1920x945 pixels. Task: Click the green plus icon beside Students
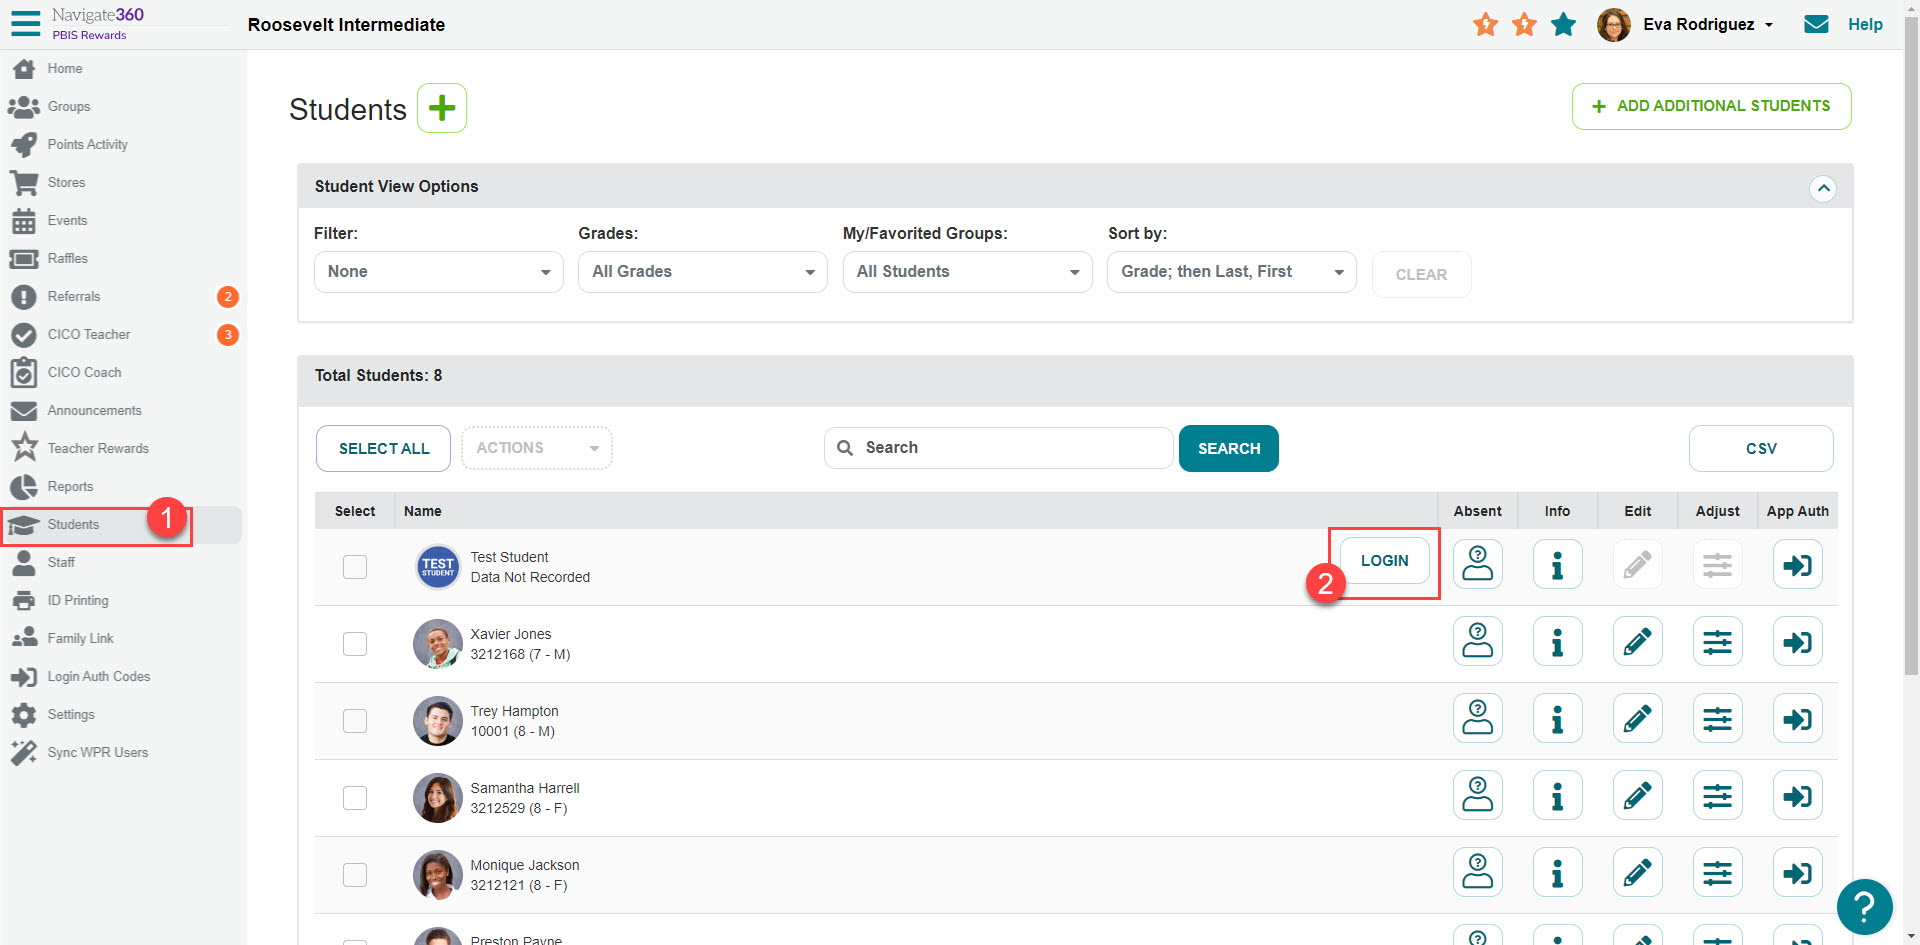(x=441, y=108)
